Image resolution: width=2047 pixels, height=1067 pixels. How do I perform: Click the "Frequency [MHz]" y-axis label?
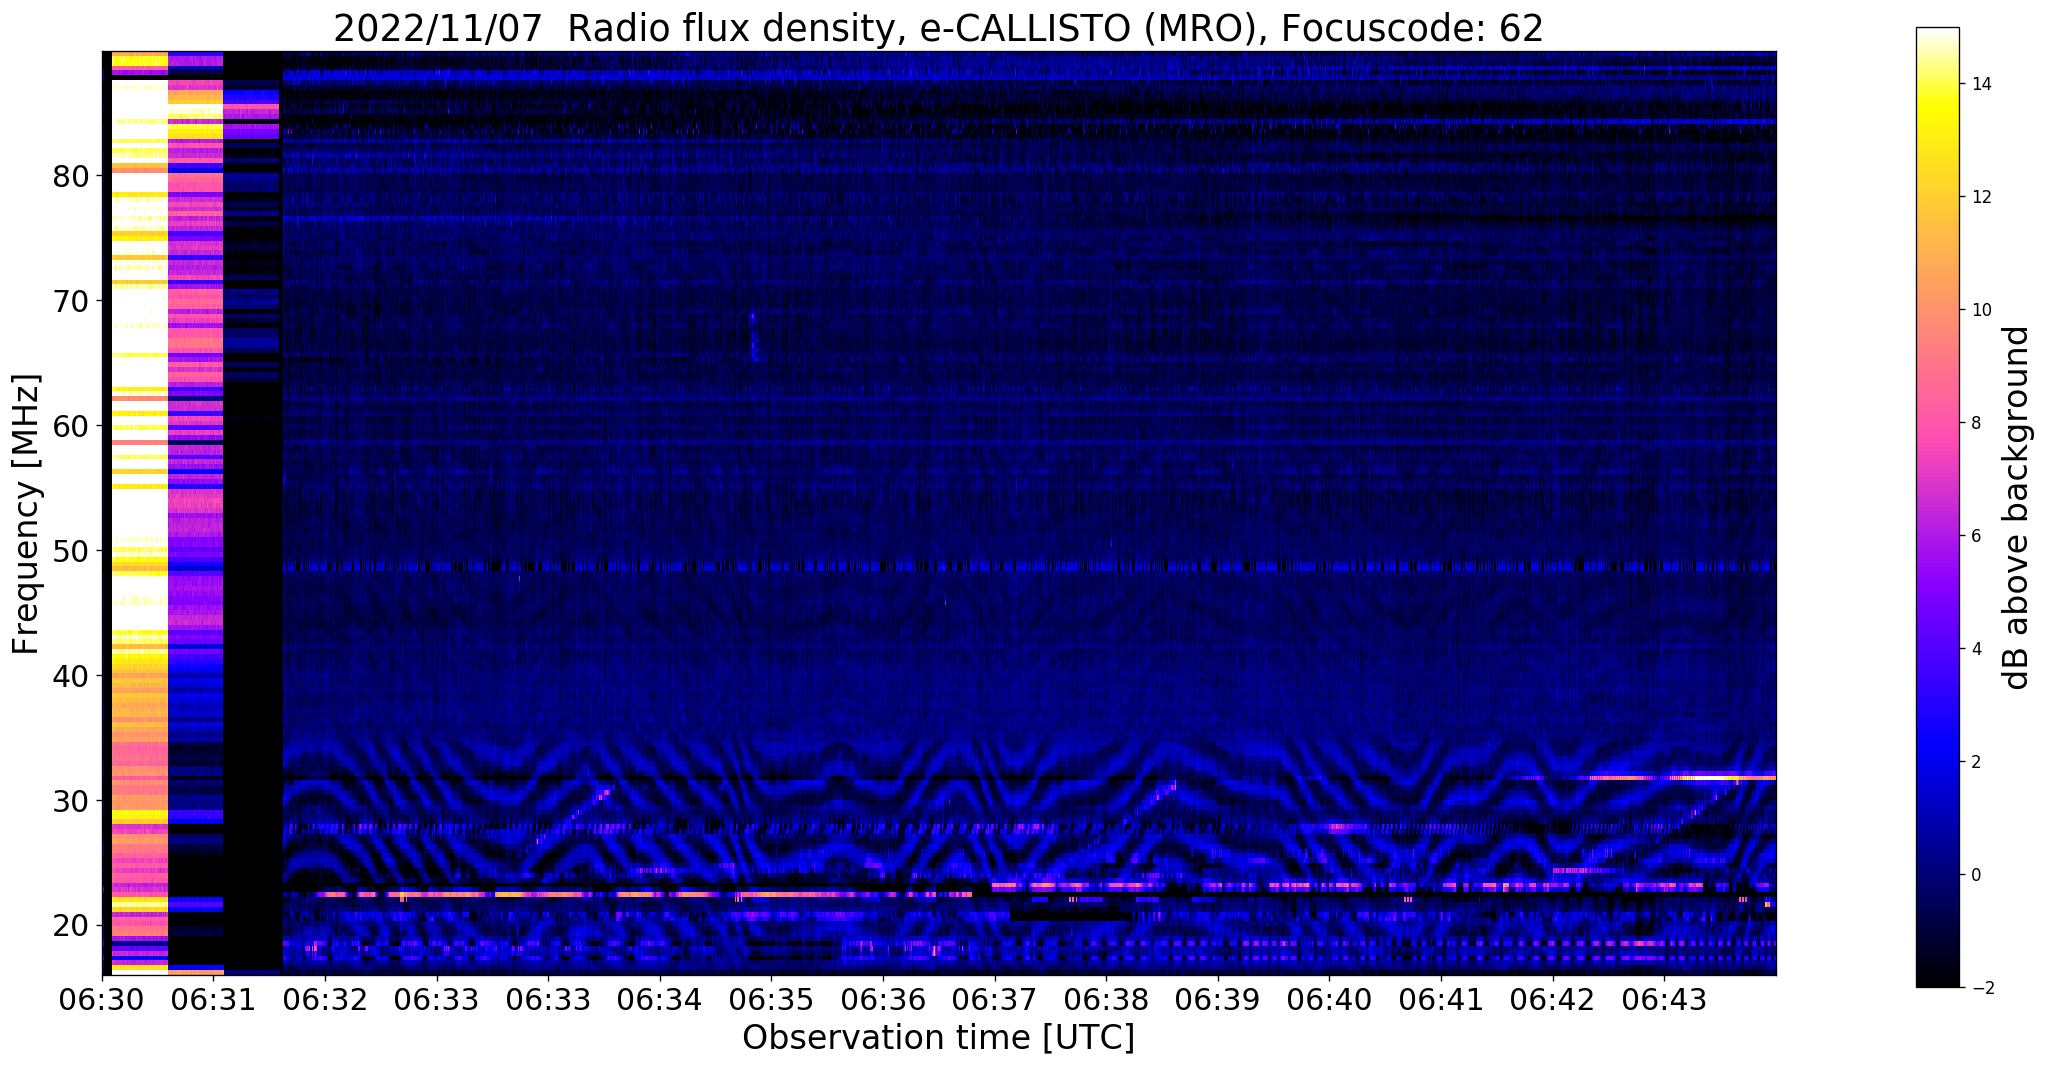tap(27, 514)
